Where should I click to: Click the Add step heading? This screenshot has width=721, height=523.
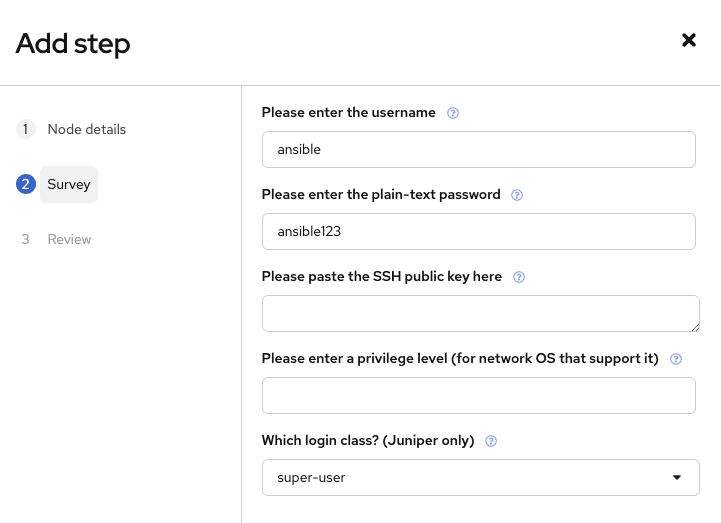click(x=73, y=44)
